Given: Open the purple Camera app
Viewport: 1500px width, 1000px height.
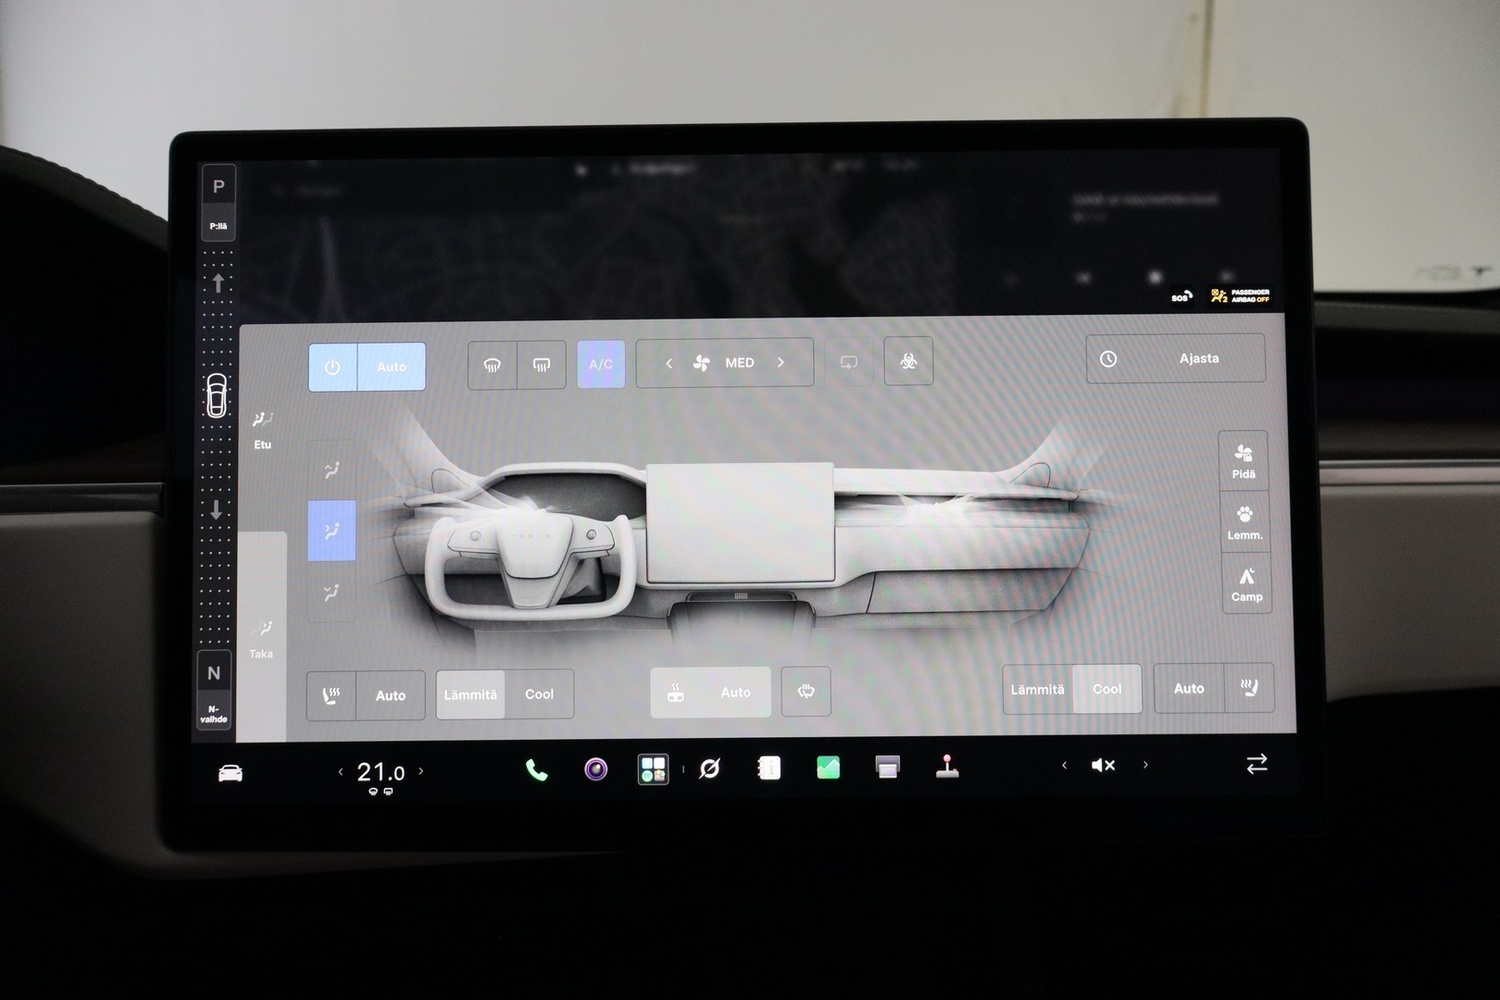Looking at the screenshot, I should point(596,769).
